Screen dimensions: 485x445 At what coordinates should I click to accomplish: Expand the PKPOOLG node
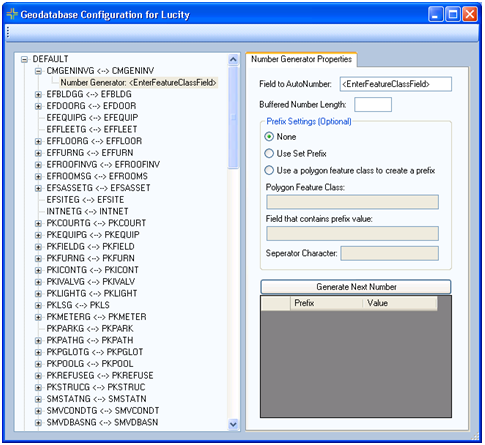tap(38, 364)
